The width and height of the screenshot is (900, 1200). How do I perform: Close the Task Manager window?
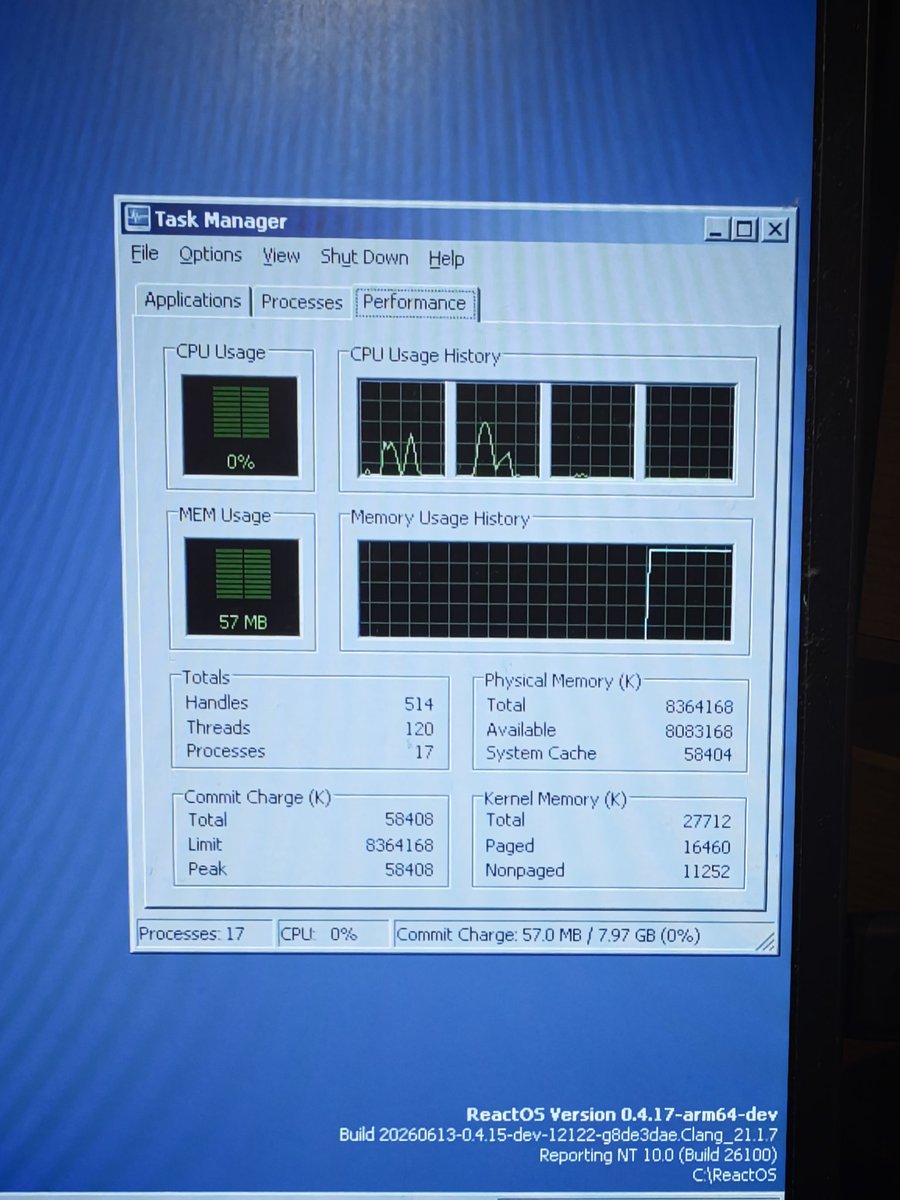[775, 231]
